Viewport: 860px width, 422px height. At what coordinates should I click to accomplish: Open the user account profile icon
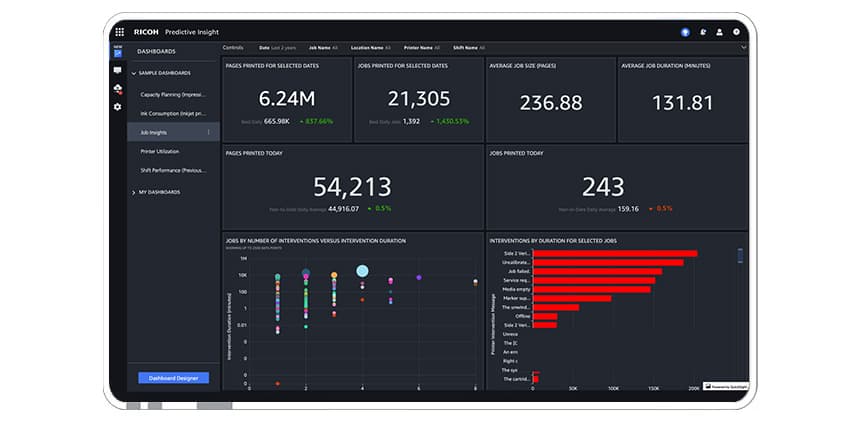pos(719,32)
